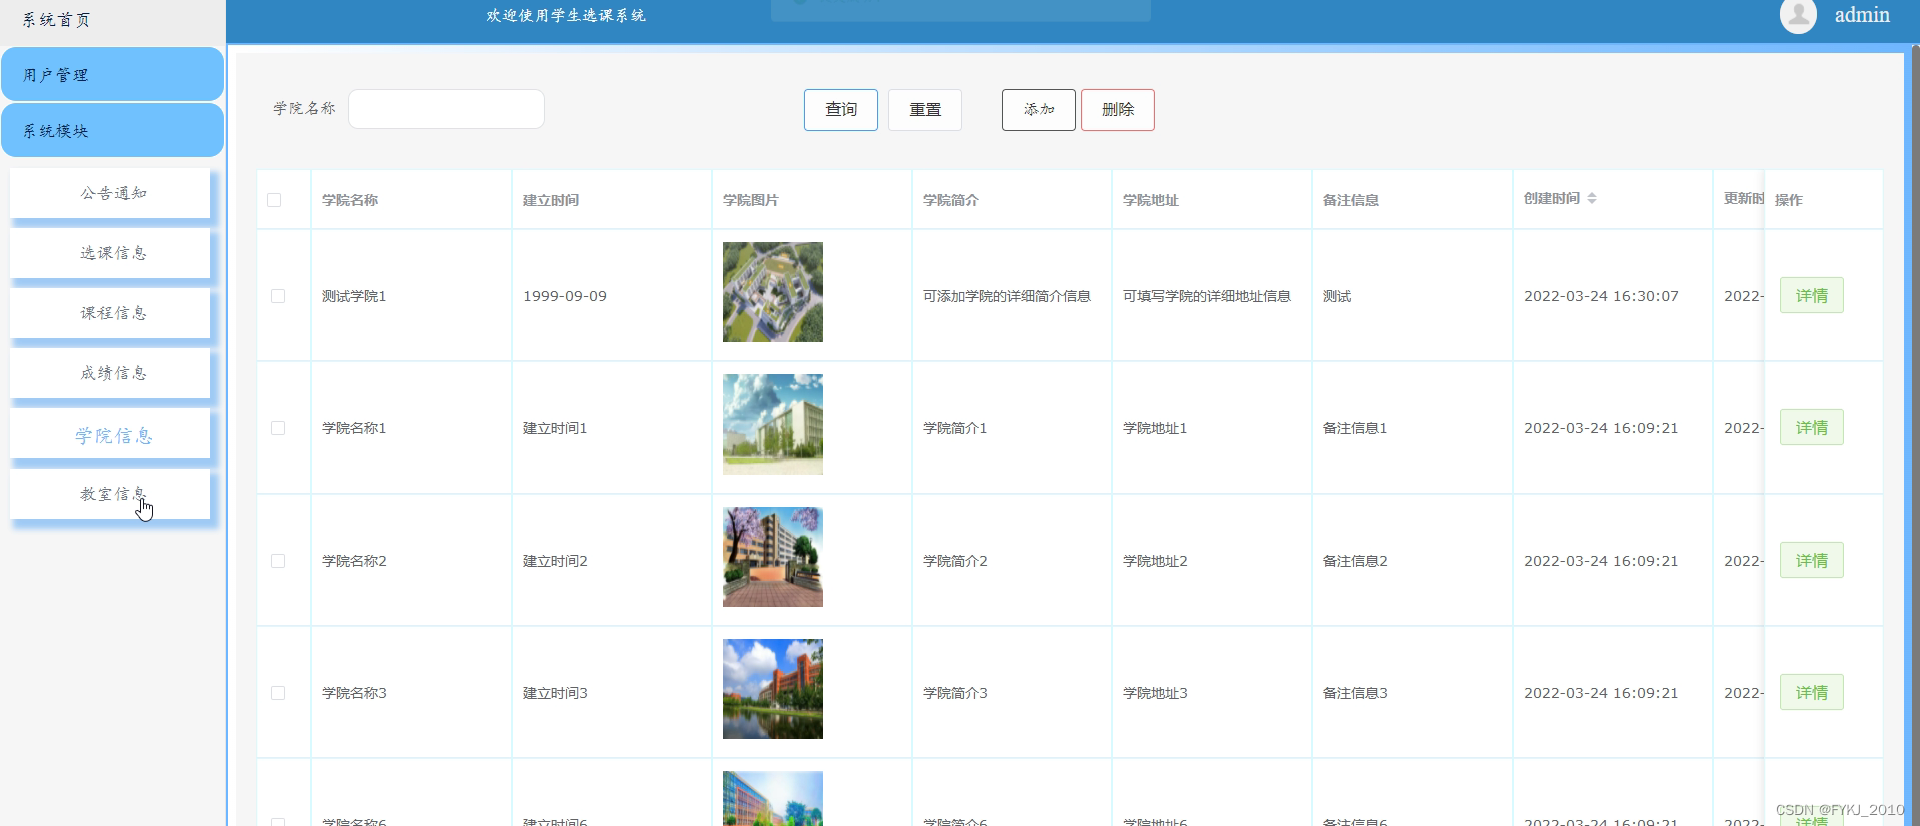Click the 建立时间 column header
The width and height of the screenshot is (1920, 826).
click(x=551, y=200)
